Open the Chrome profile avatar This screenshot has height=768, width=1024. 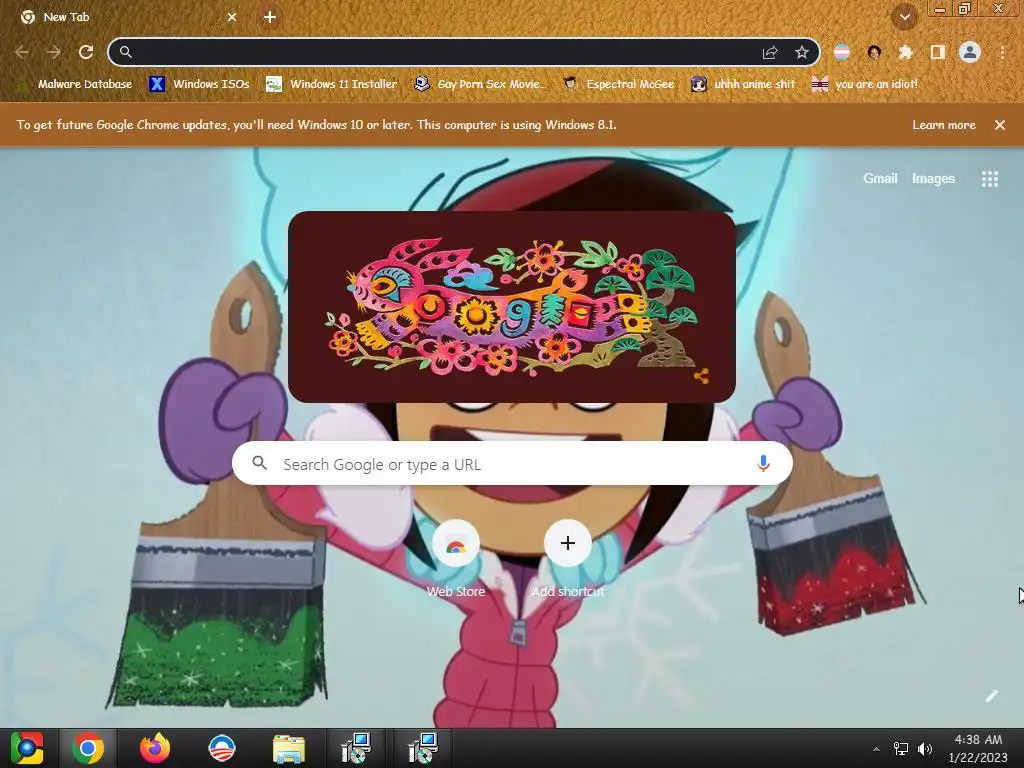point(970,52)
